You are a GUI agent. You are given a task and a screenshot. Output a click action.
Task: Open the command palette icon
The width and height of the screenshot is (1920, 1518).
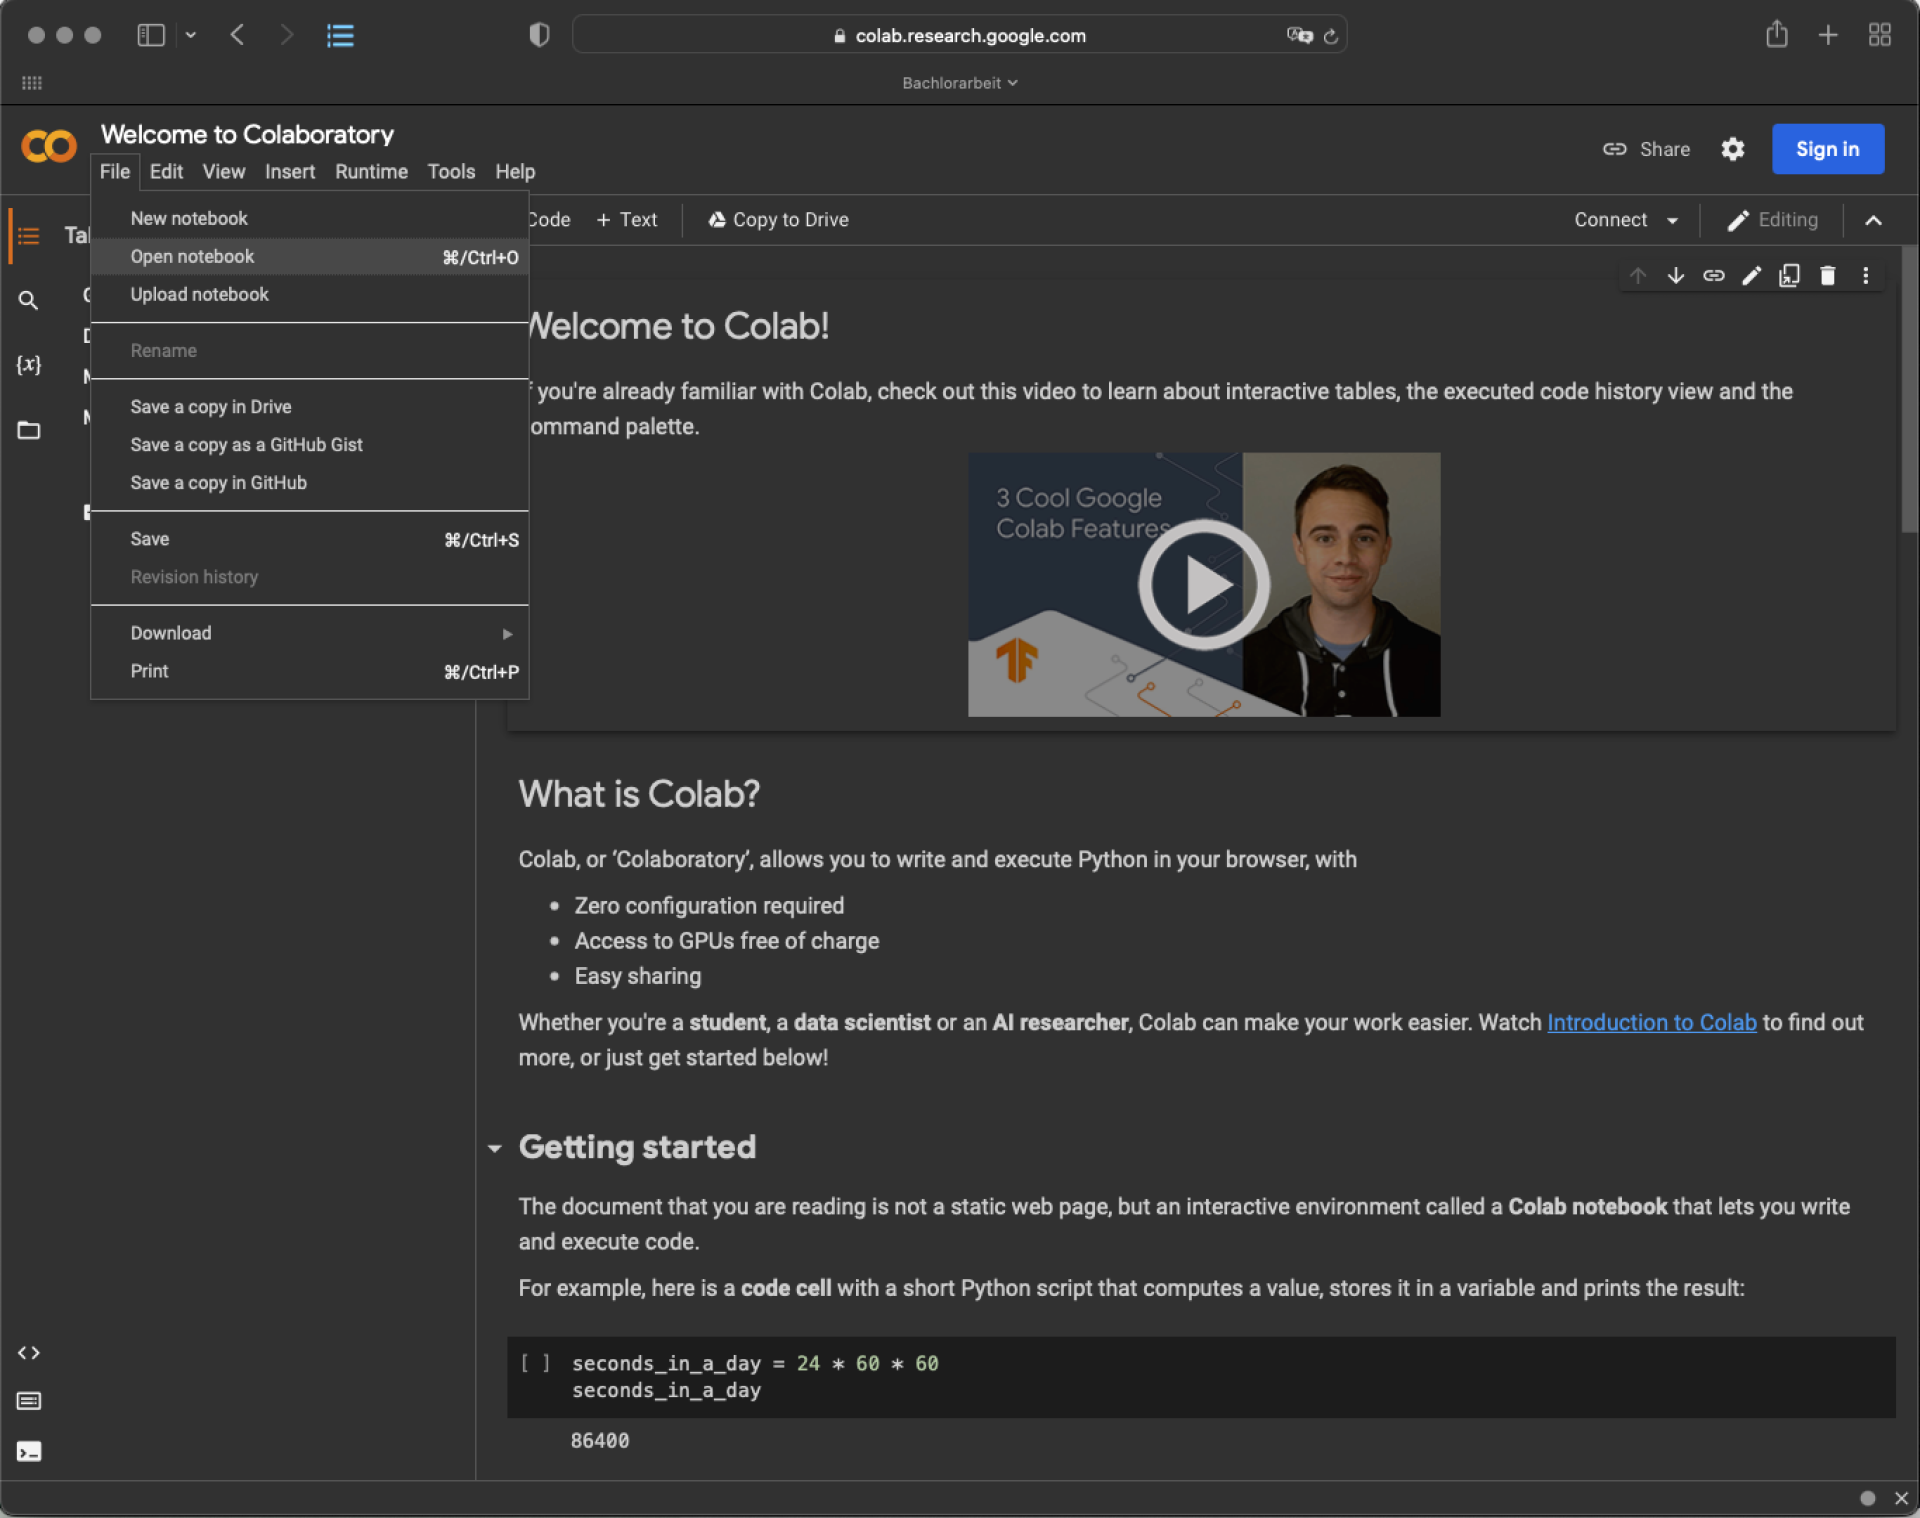[28, 1401]
